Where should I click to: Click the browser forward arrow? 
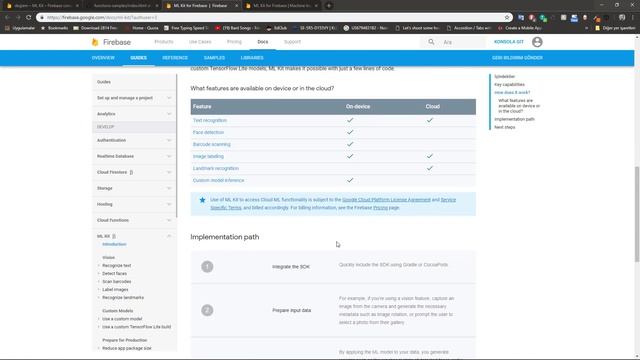(x=18, y=18)
